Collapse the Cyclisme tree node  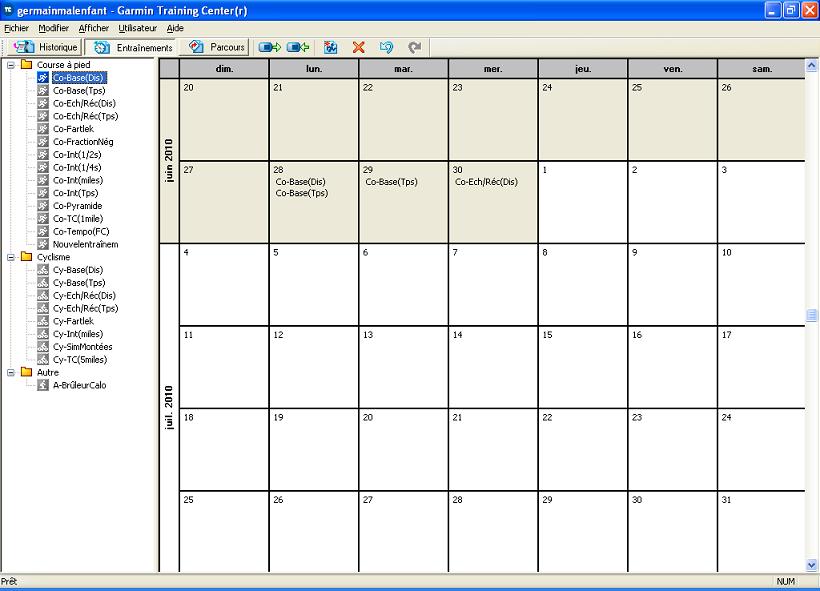click(10, 257)
